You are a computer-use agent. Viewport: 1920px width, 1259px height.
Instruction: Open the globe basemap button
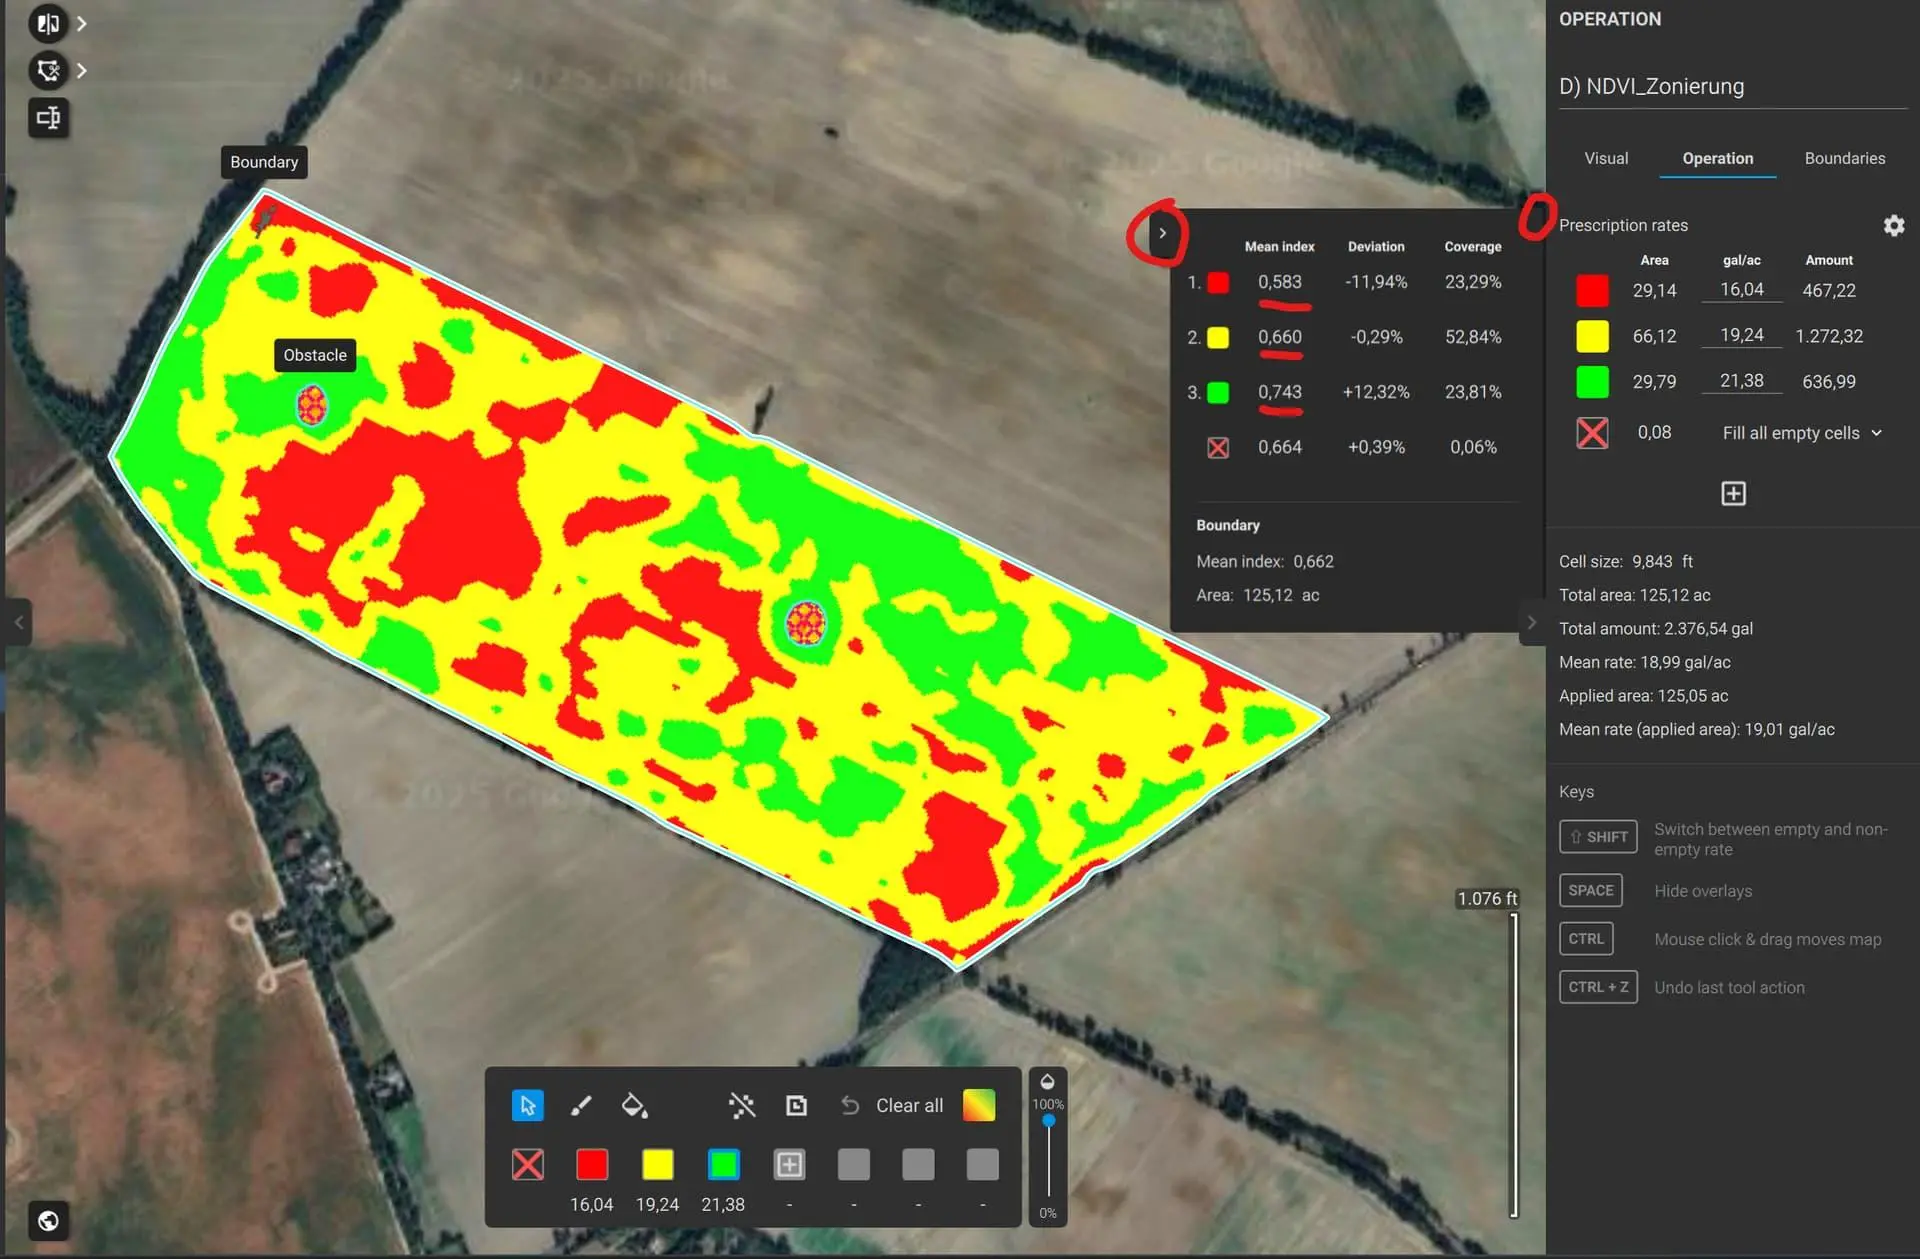(x=48, y=1220)
